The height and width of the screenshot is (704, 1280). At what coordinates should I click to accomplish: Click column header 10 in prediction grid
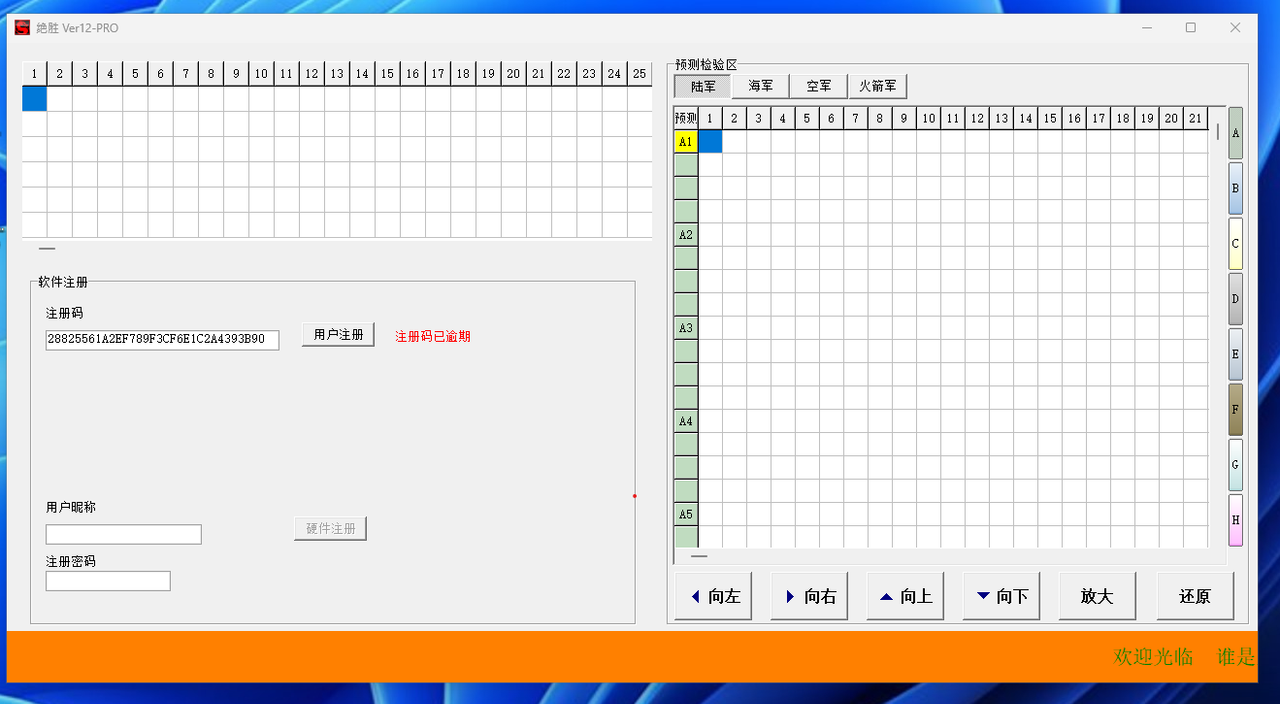(x=929, y=119)
